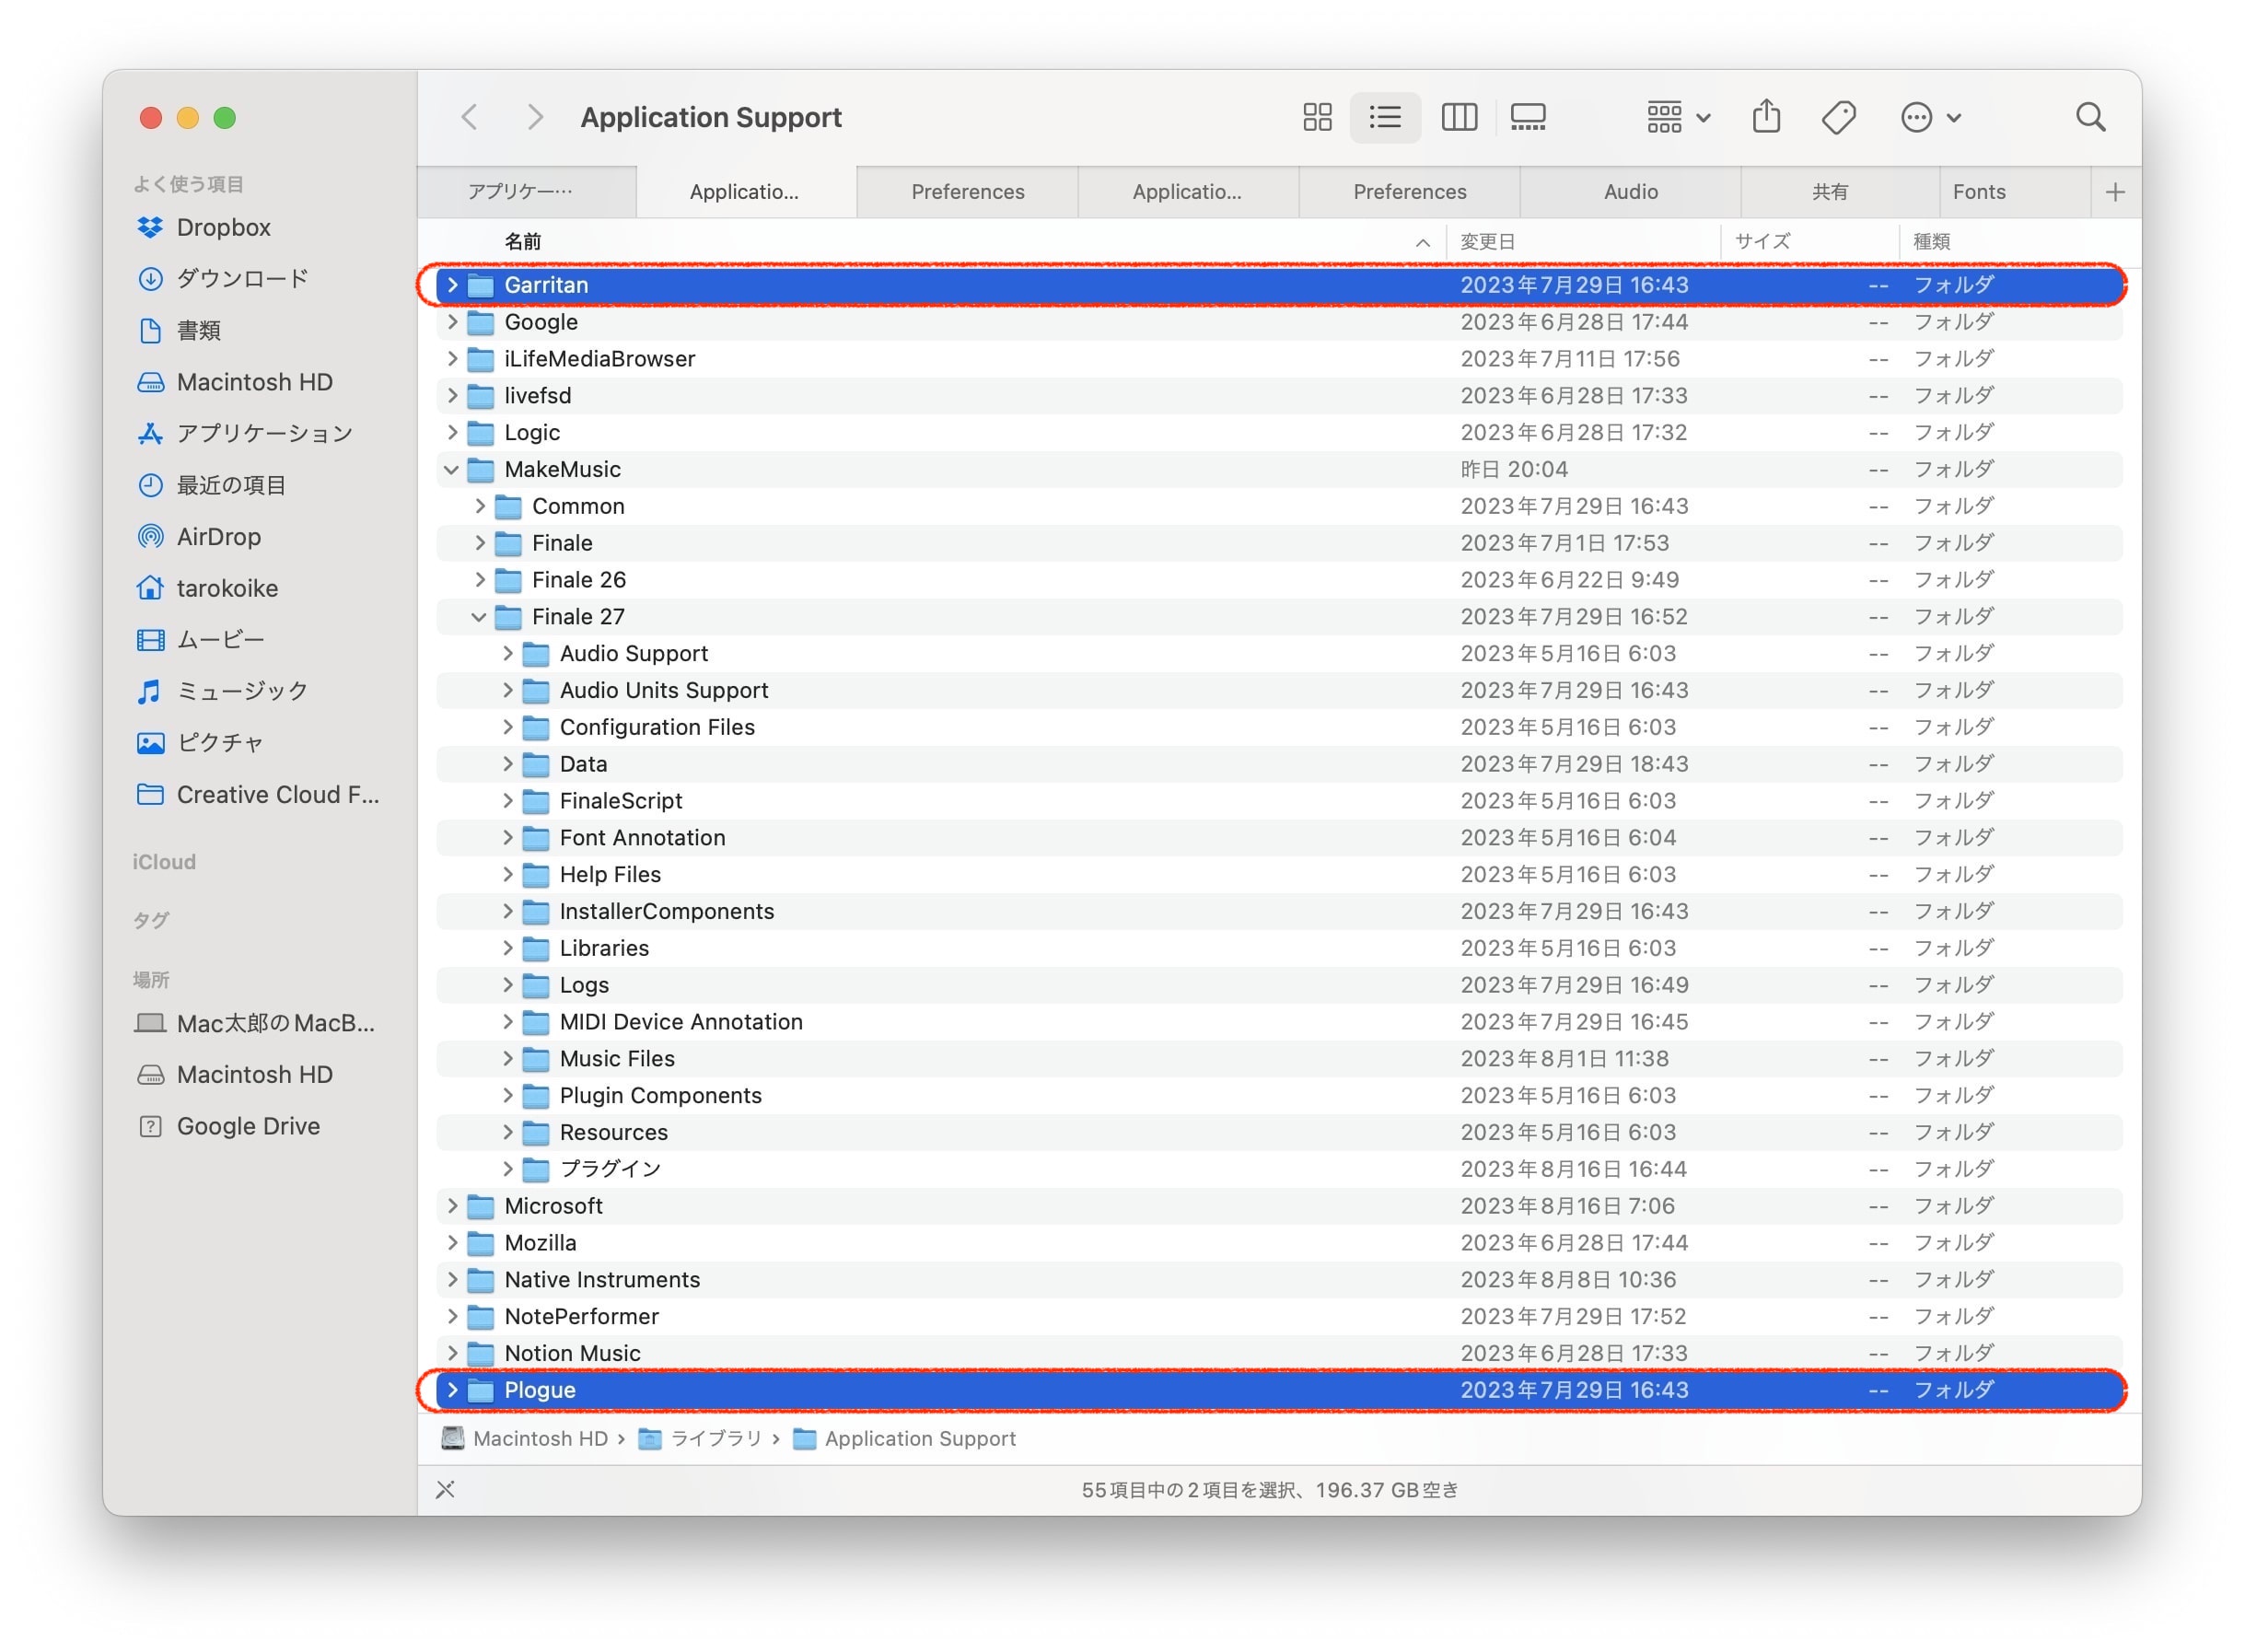Click the tools icon in status bar
2245x1652 pixels.
446,1490
